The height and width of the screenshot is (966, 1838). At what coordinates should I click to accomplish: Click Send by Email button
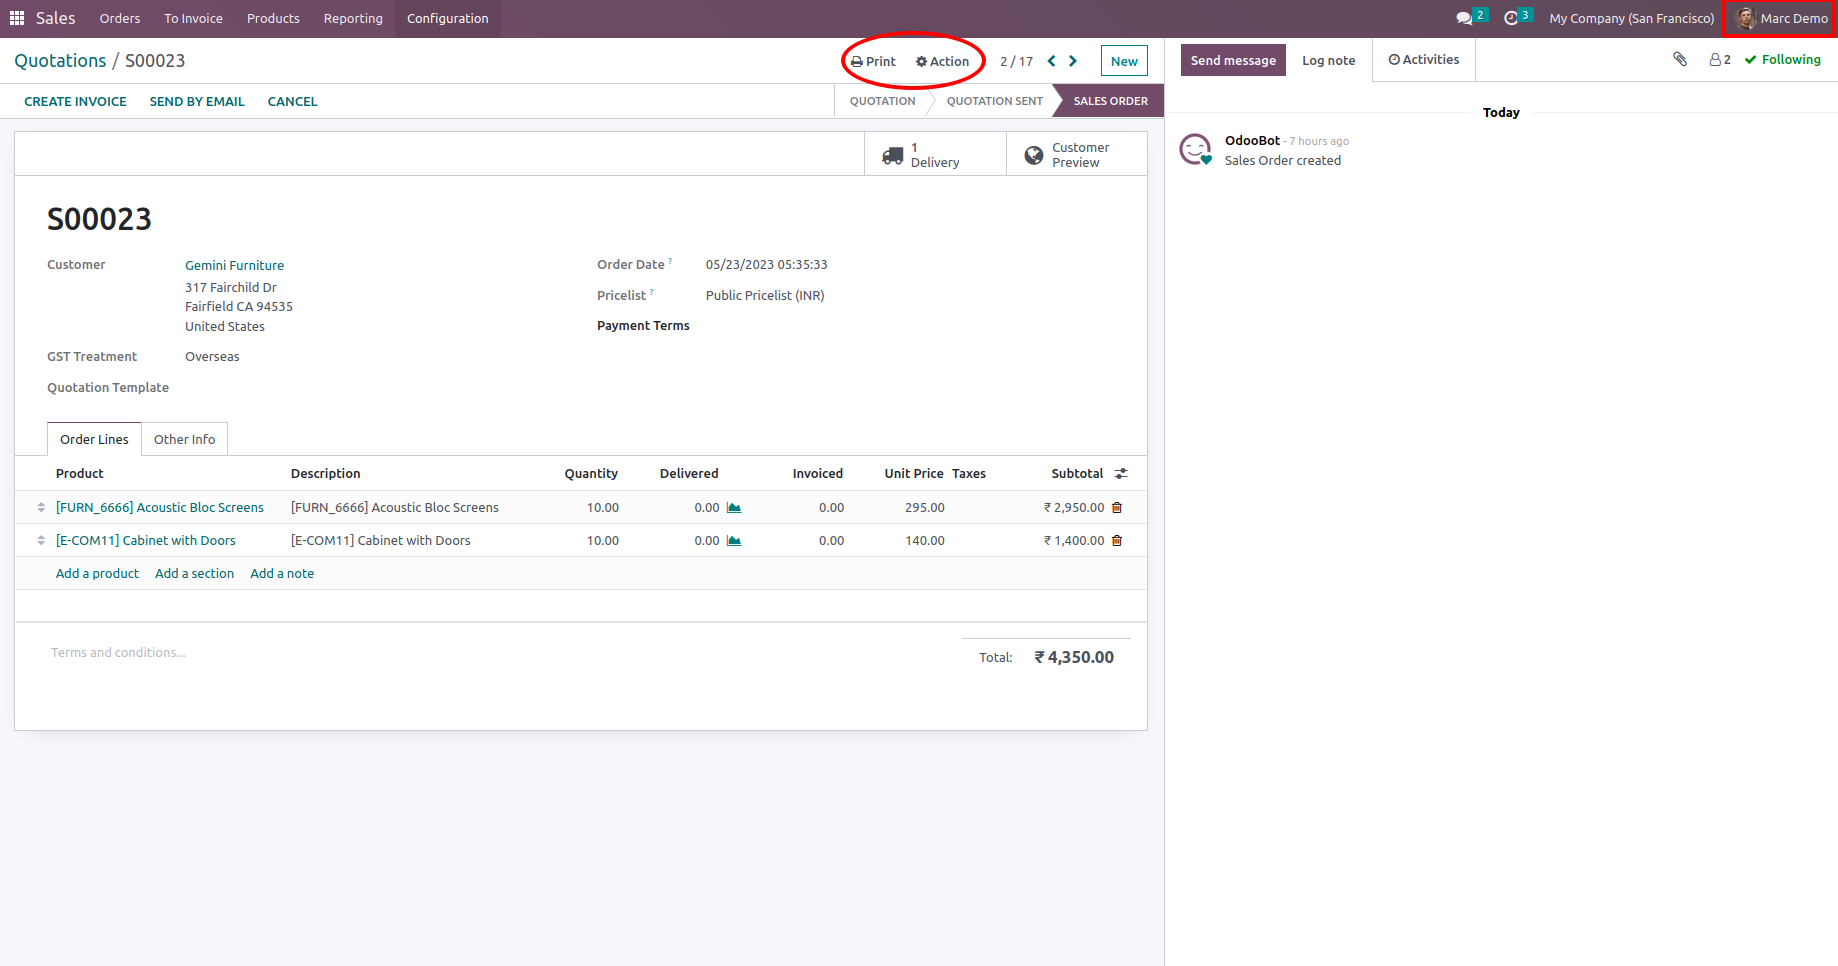click(197, 101)
